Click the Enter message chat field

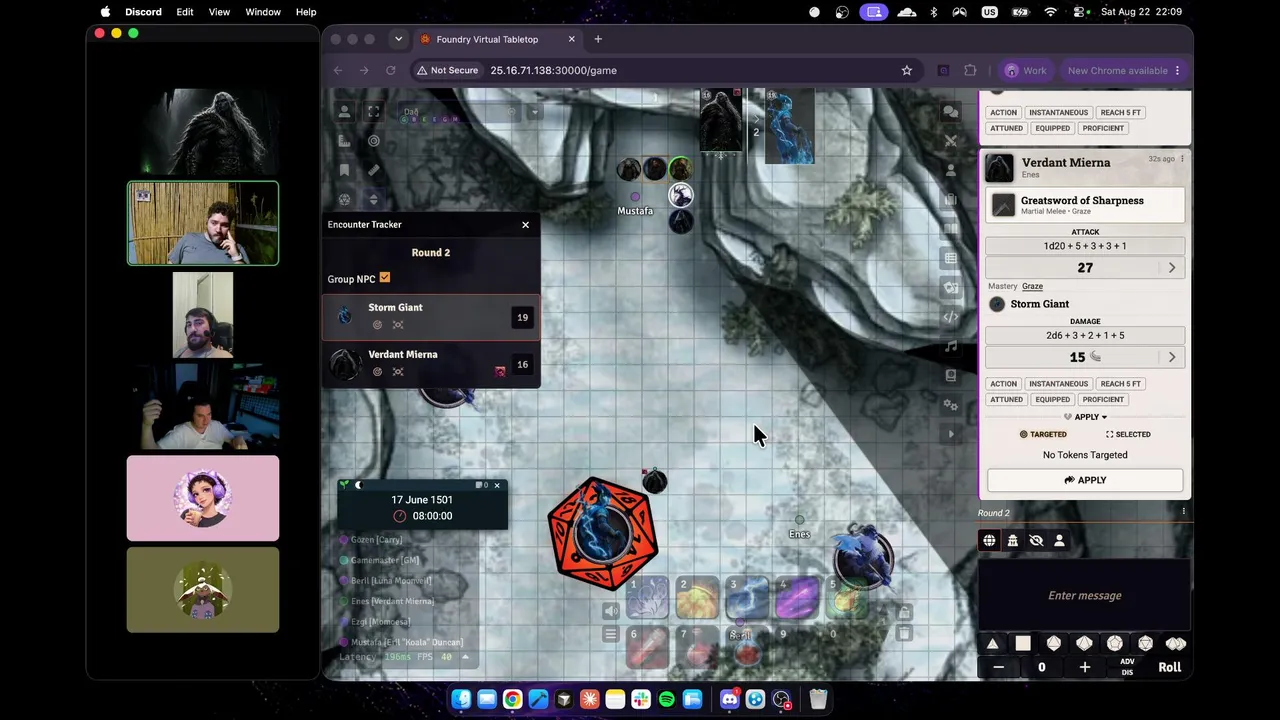(1085, 596)
